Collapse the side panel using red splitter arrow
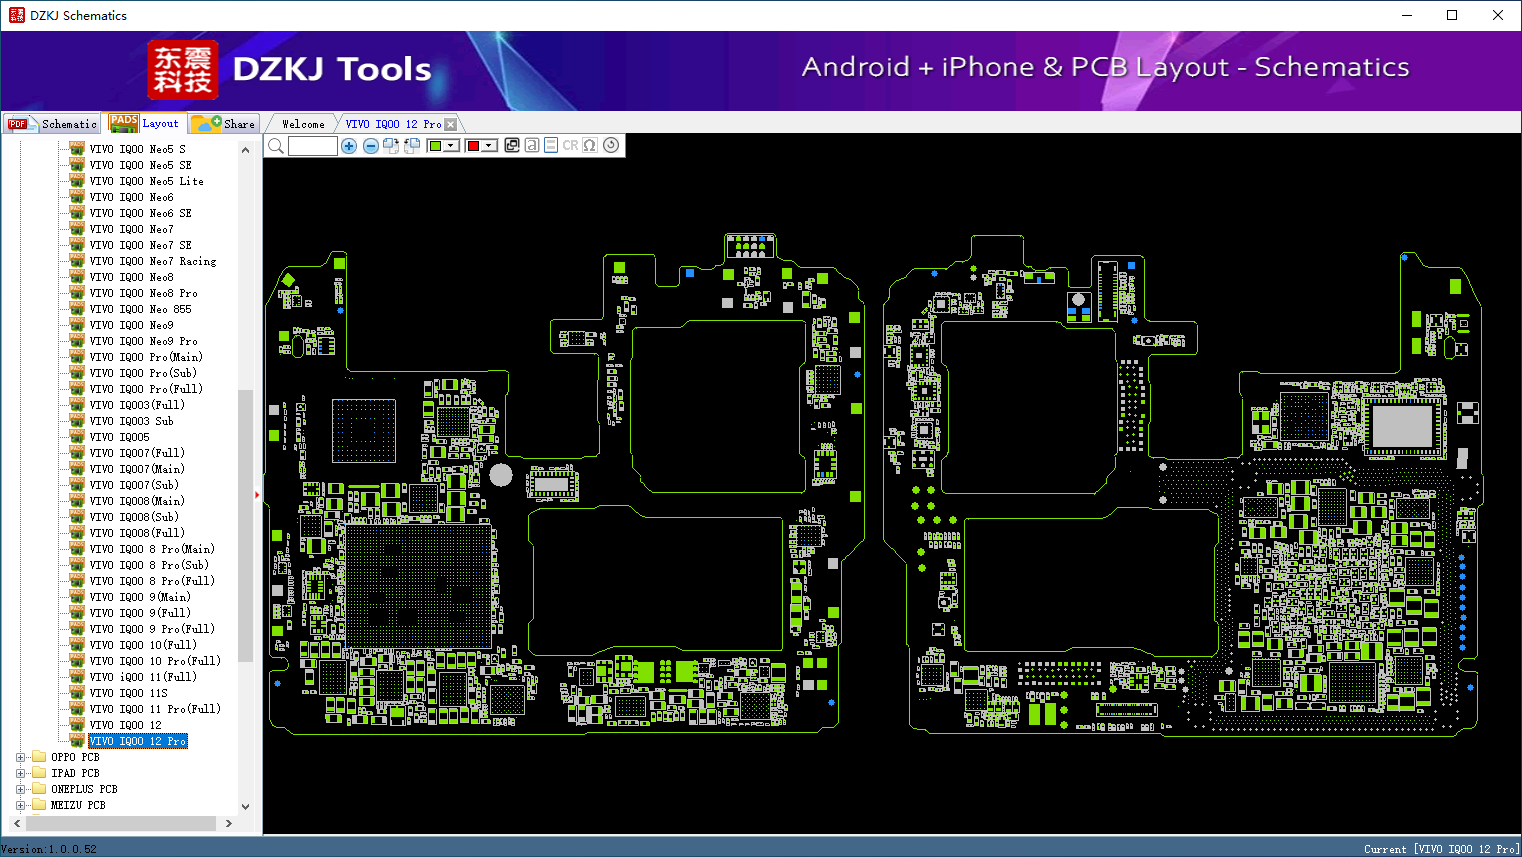Image resolution: width=1522 pixels, height=857 pixels. point(257,495)
